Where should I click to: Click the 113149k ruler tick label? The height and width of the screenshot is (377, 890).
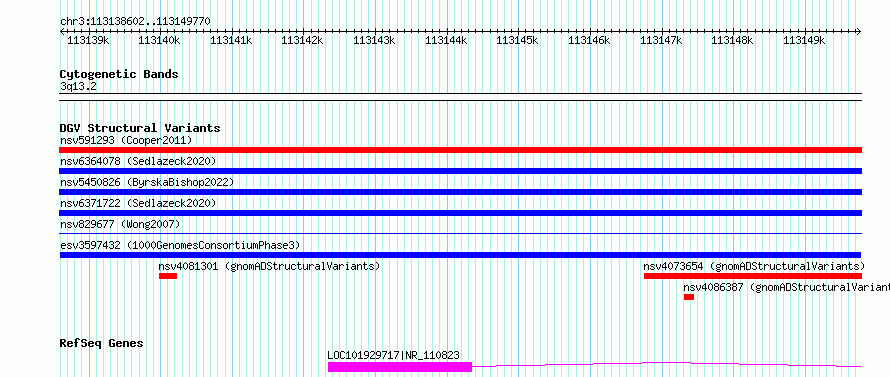point(804,40)
